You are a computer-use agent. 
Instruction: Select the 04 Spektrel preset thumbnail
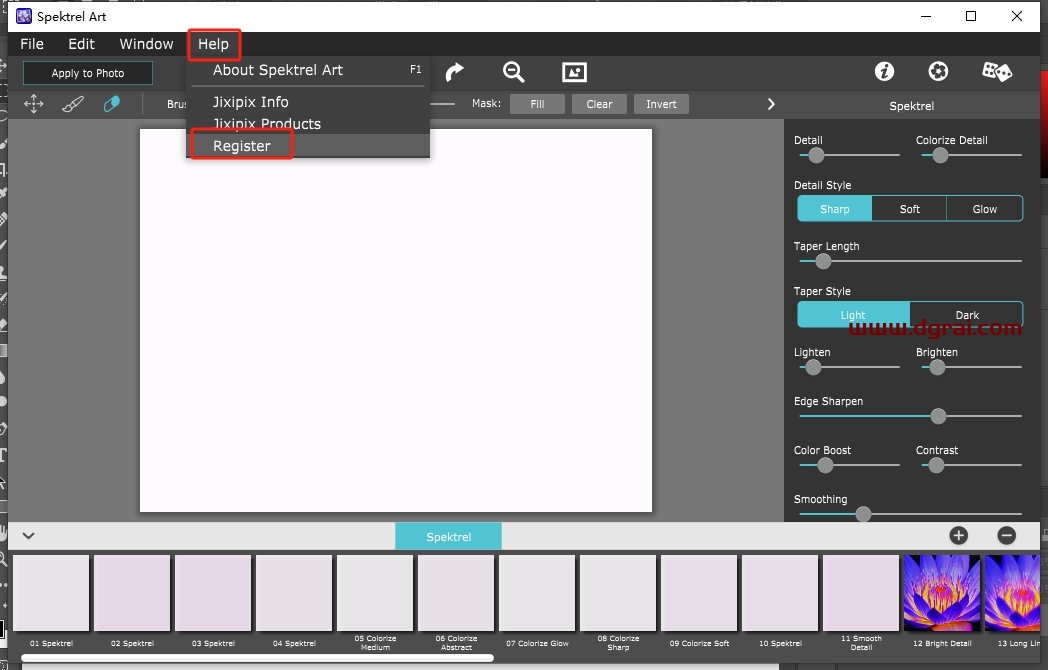pos(294,593)
